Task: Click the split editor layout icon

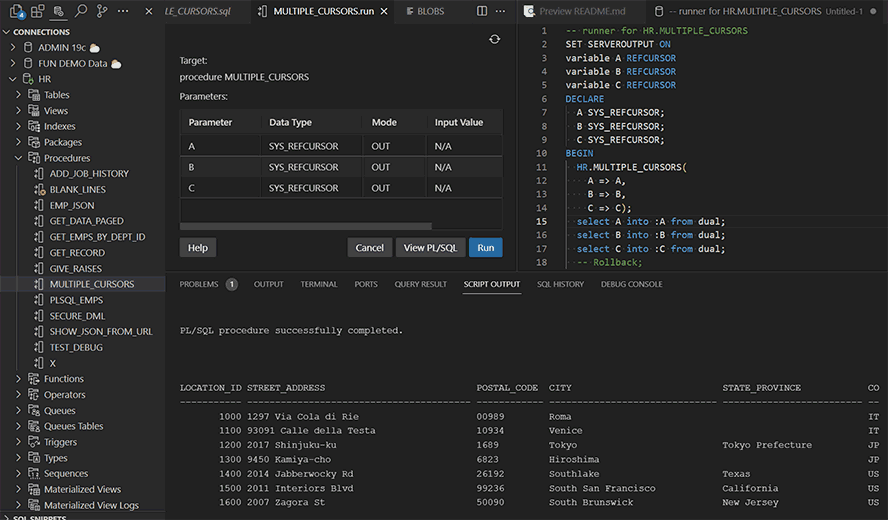Action: point(482,11)
